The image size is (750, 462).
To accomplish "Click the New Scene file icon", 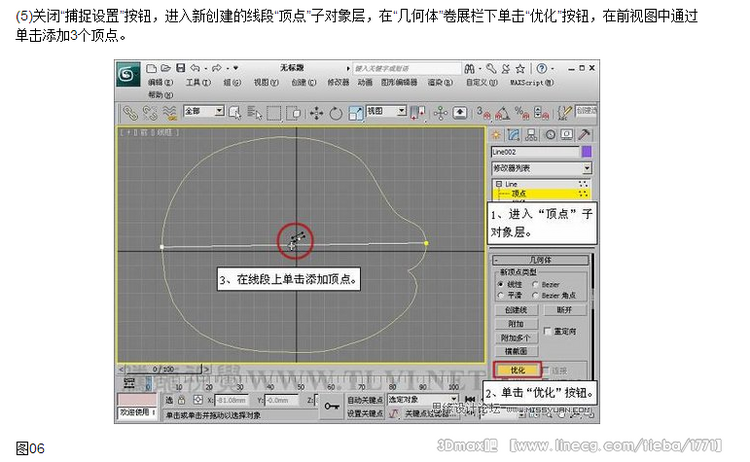I will [152, 68].
